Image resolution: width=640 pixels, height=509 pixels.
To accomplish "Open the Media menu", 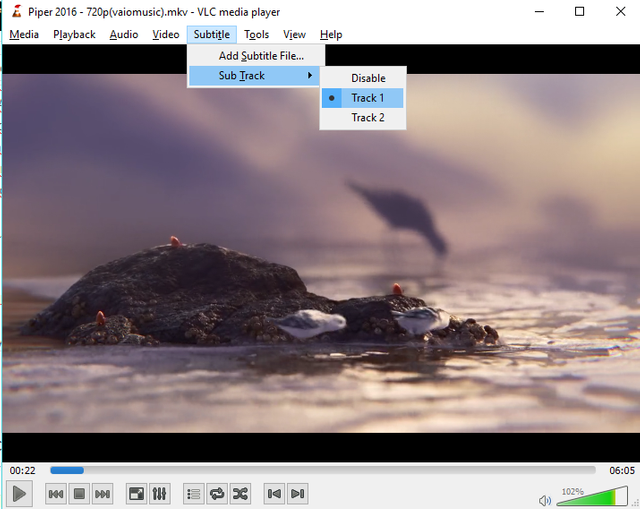I will click(x=24, y=35).
